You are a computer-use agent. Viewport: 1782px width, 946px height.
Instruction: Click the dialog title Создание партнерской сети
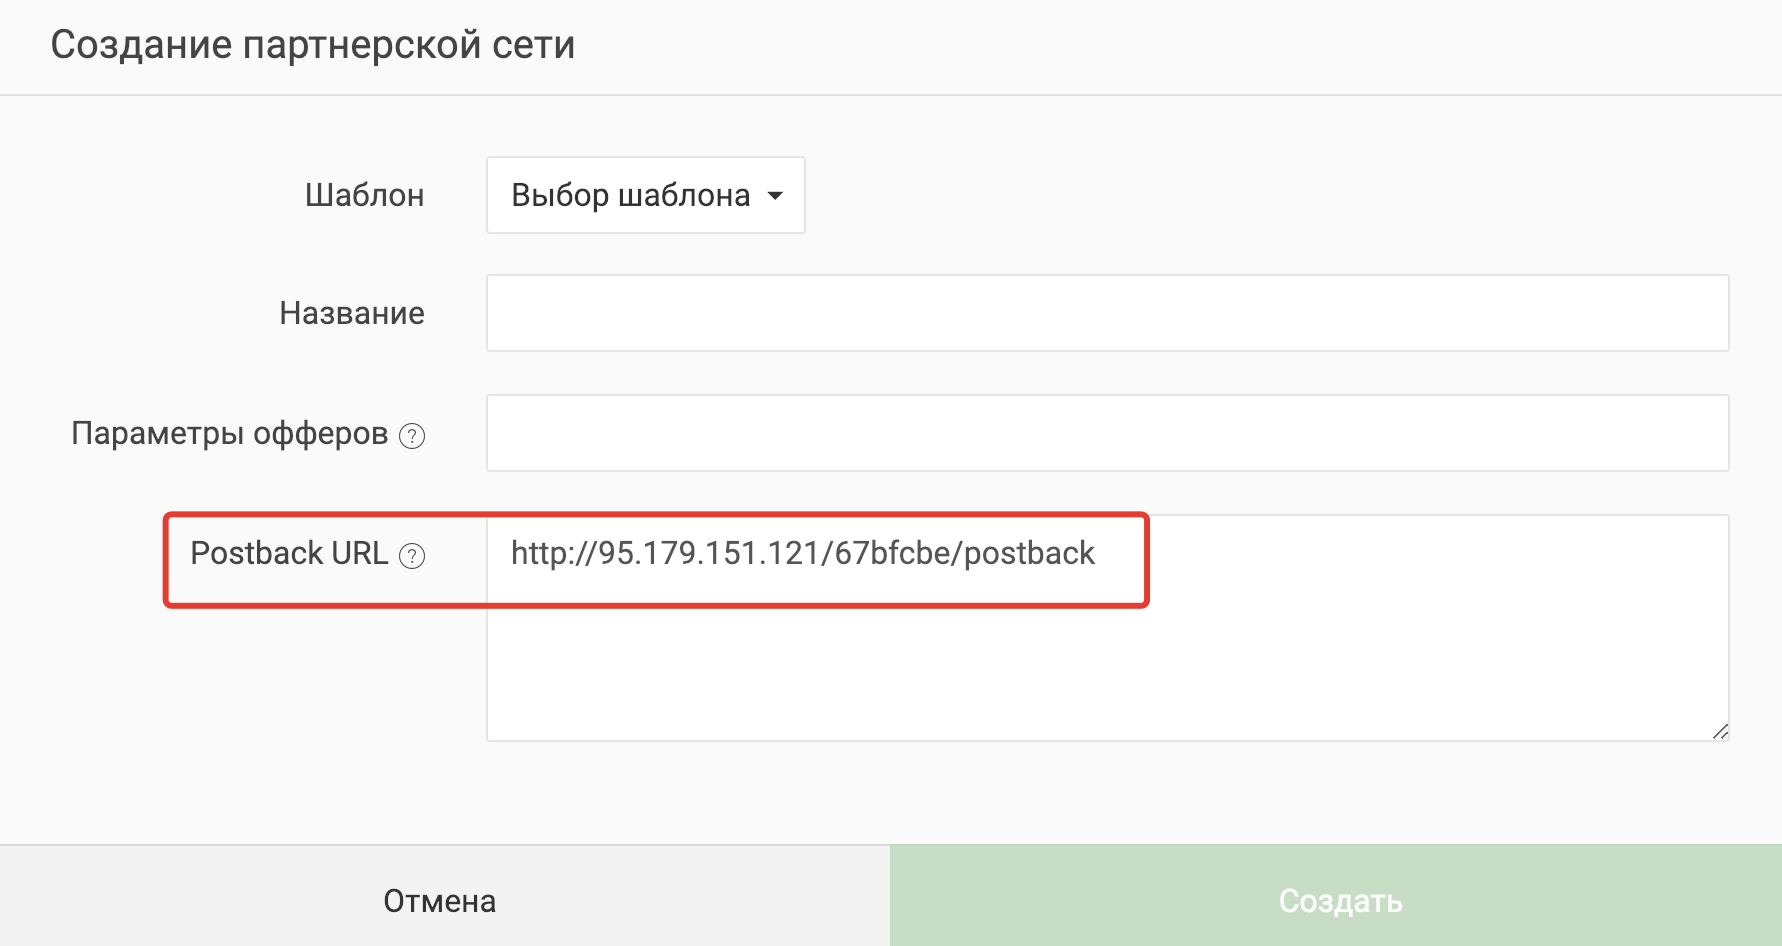(313, 45)
